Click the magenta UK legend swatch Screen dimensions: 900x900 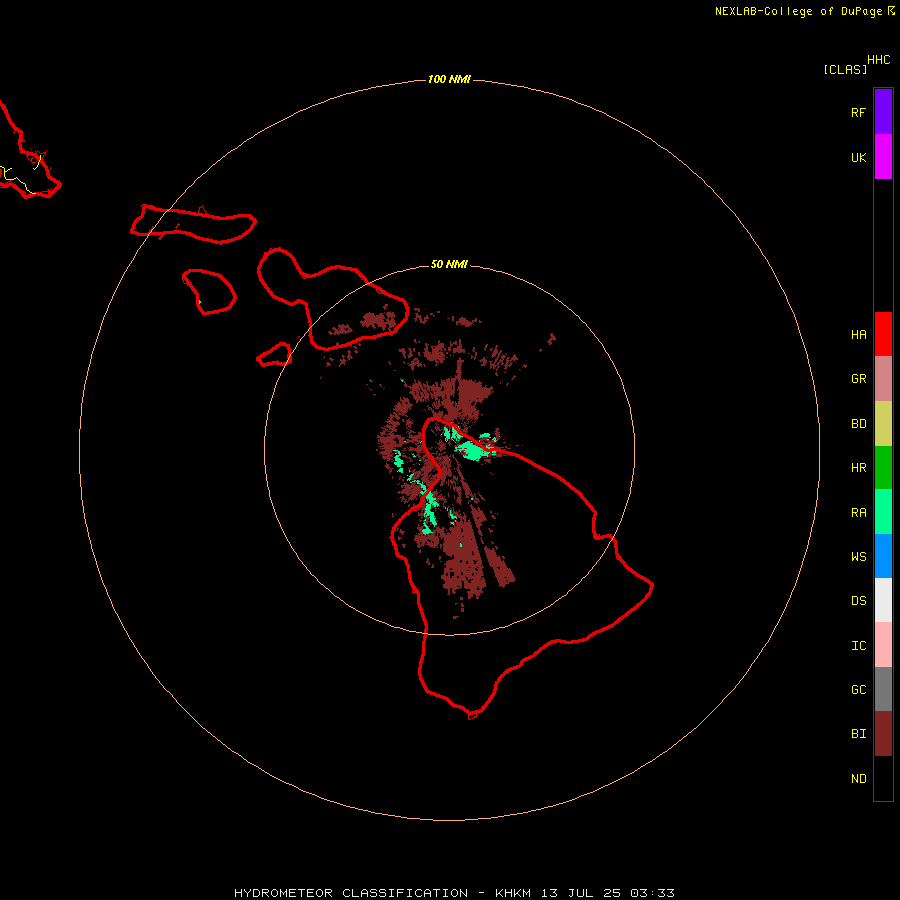(x=883, y=156)
